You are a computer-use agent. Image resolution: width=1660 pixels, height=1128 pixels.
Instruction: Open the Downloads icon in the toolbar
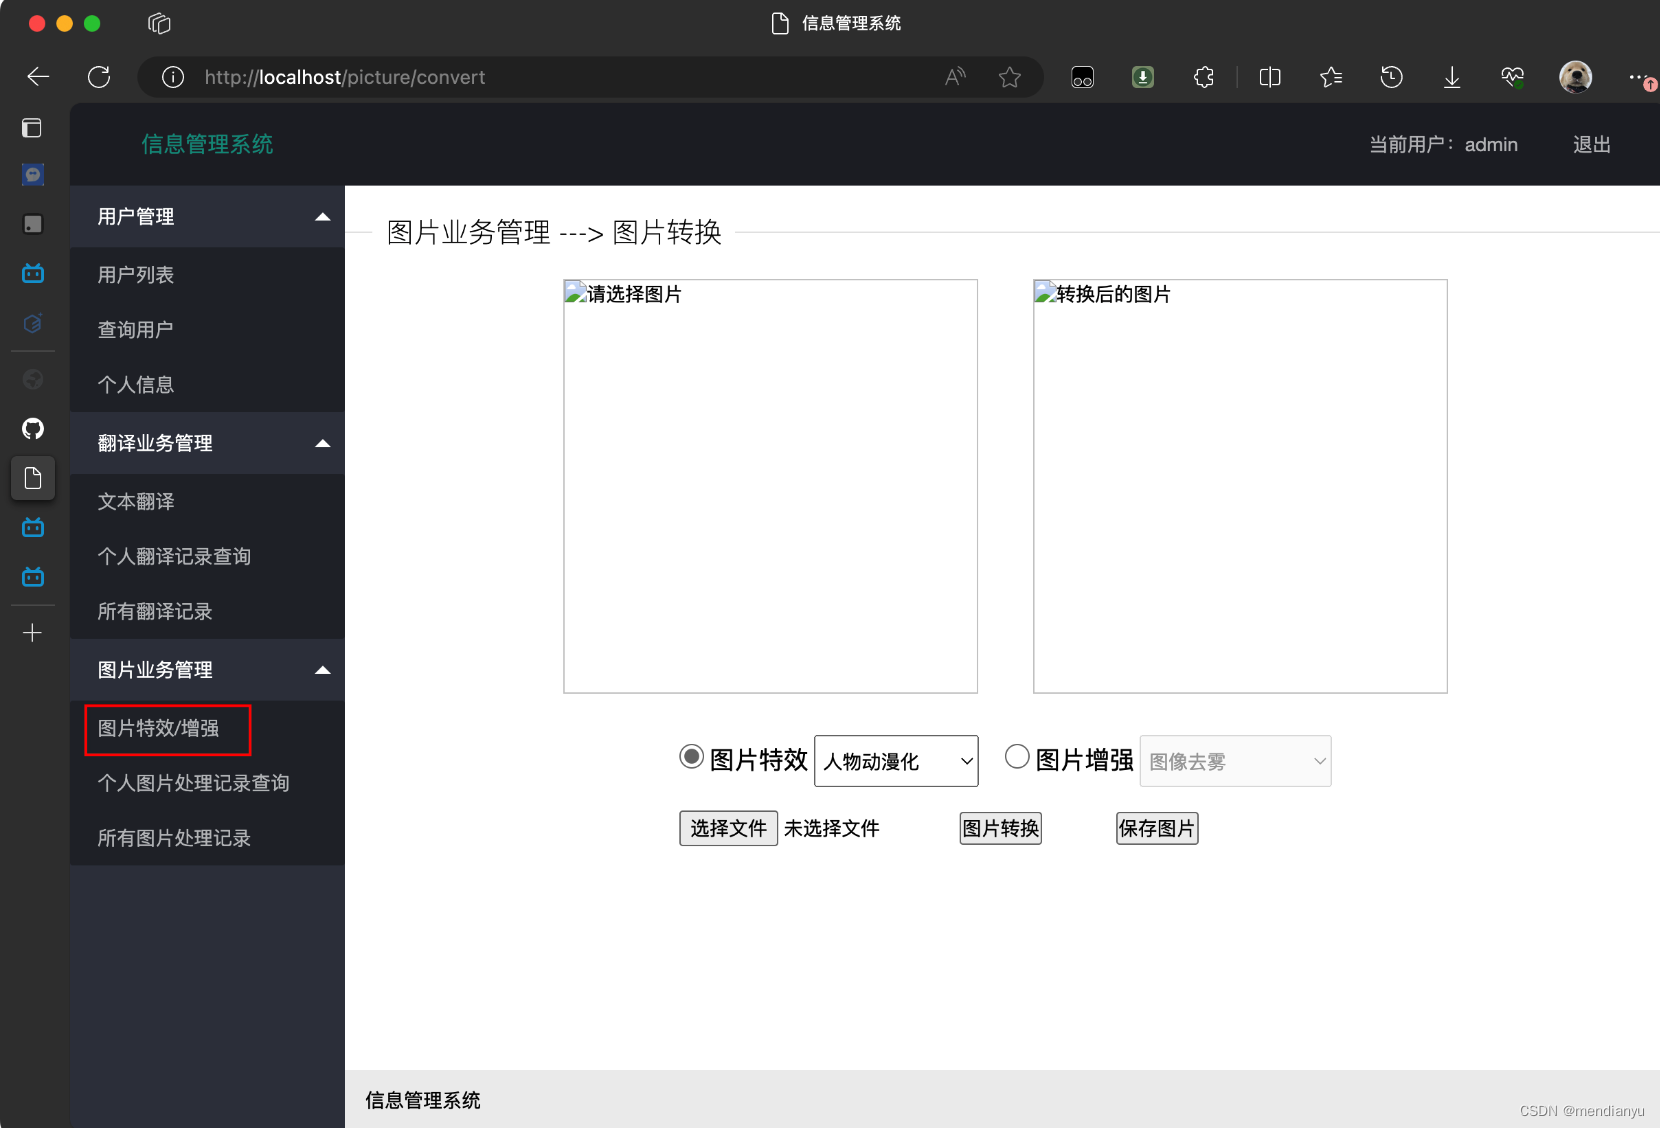[x=1452, y=77]
